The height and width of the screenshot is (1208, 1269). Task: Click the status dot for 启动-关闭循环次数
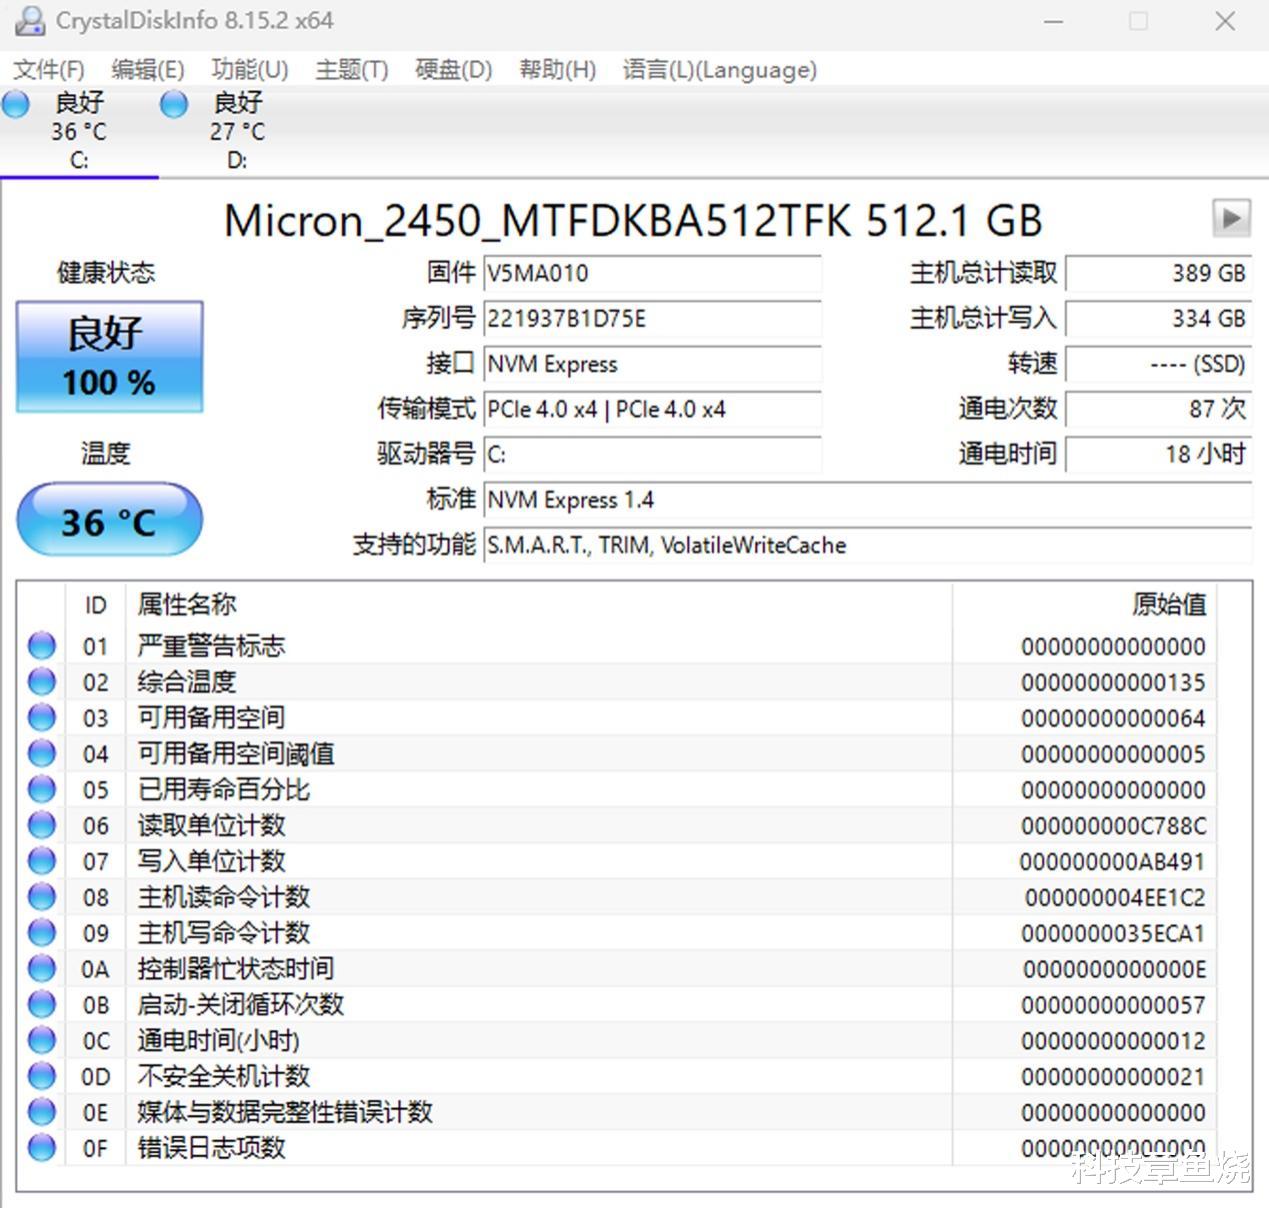pos(41,1004)
